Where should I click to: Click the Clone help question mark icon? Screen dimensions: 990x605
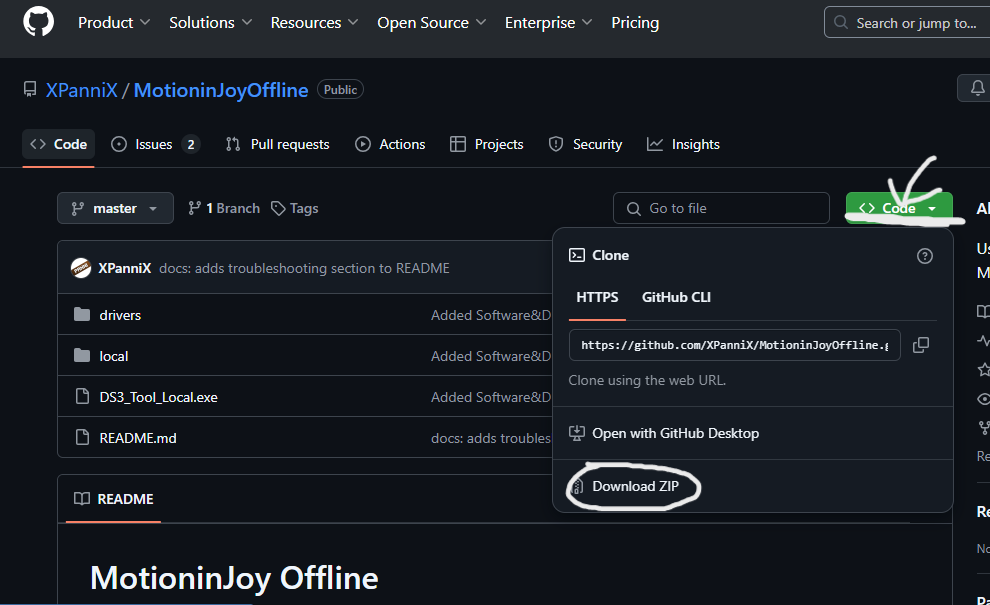click(x=924, y=256)
